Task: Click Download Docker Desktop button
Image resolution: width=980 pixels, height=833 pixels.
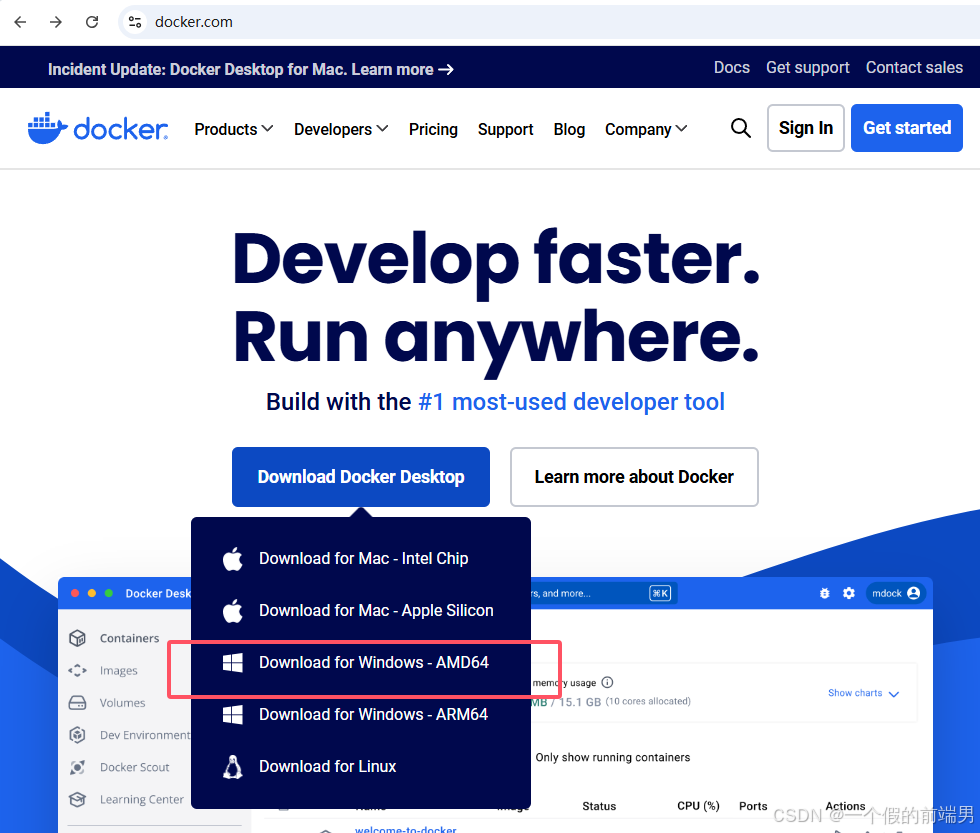Action: click(361, 477)
